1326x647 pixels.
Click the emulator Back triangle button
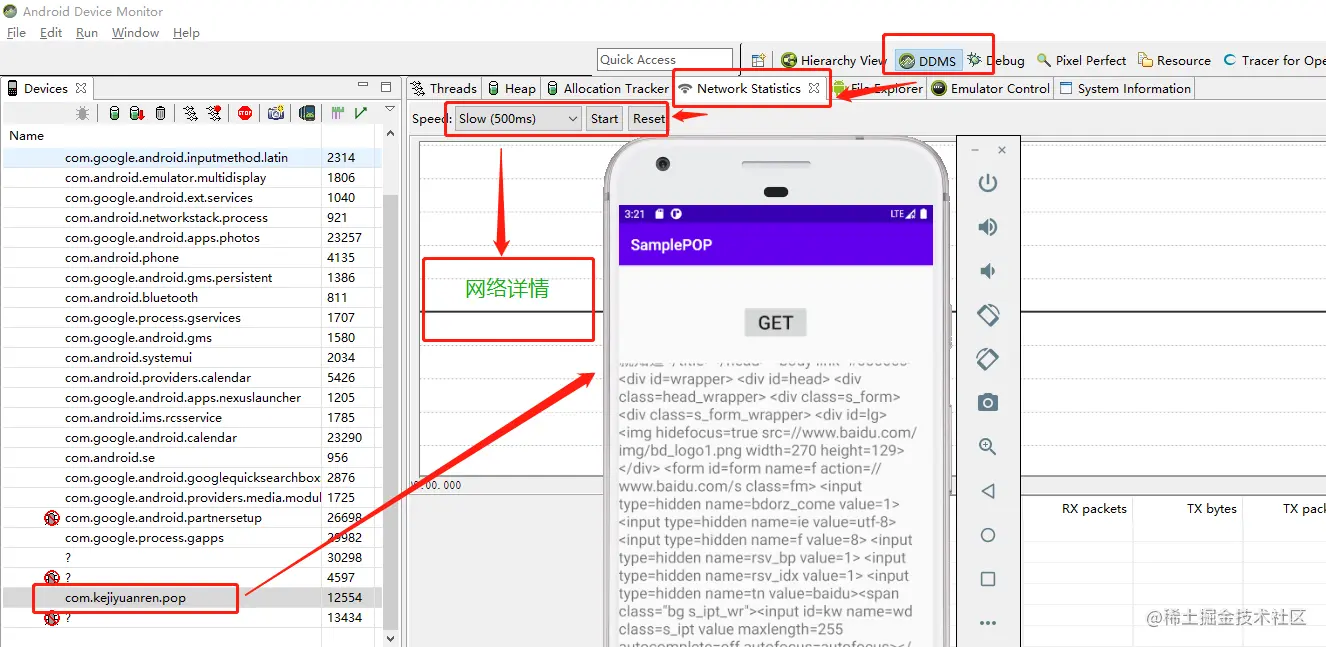(988, 491)
